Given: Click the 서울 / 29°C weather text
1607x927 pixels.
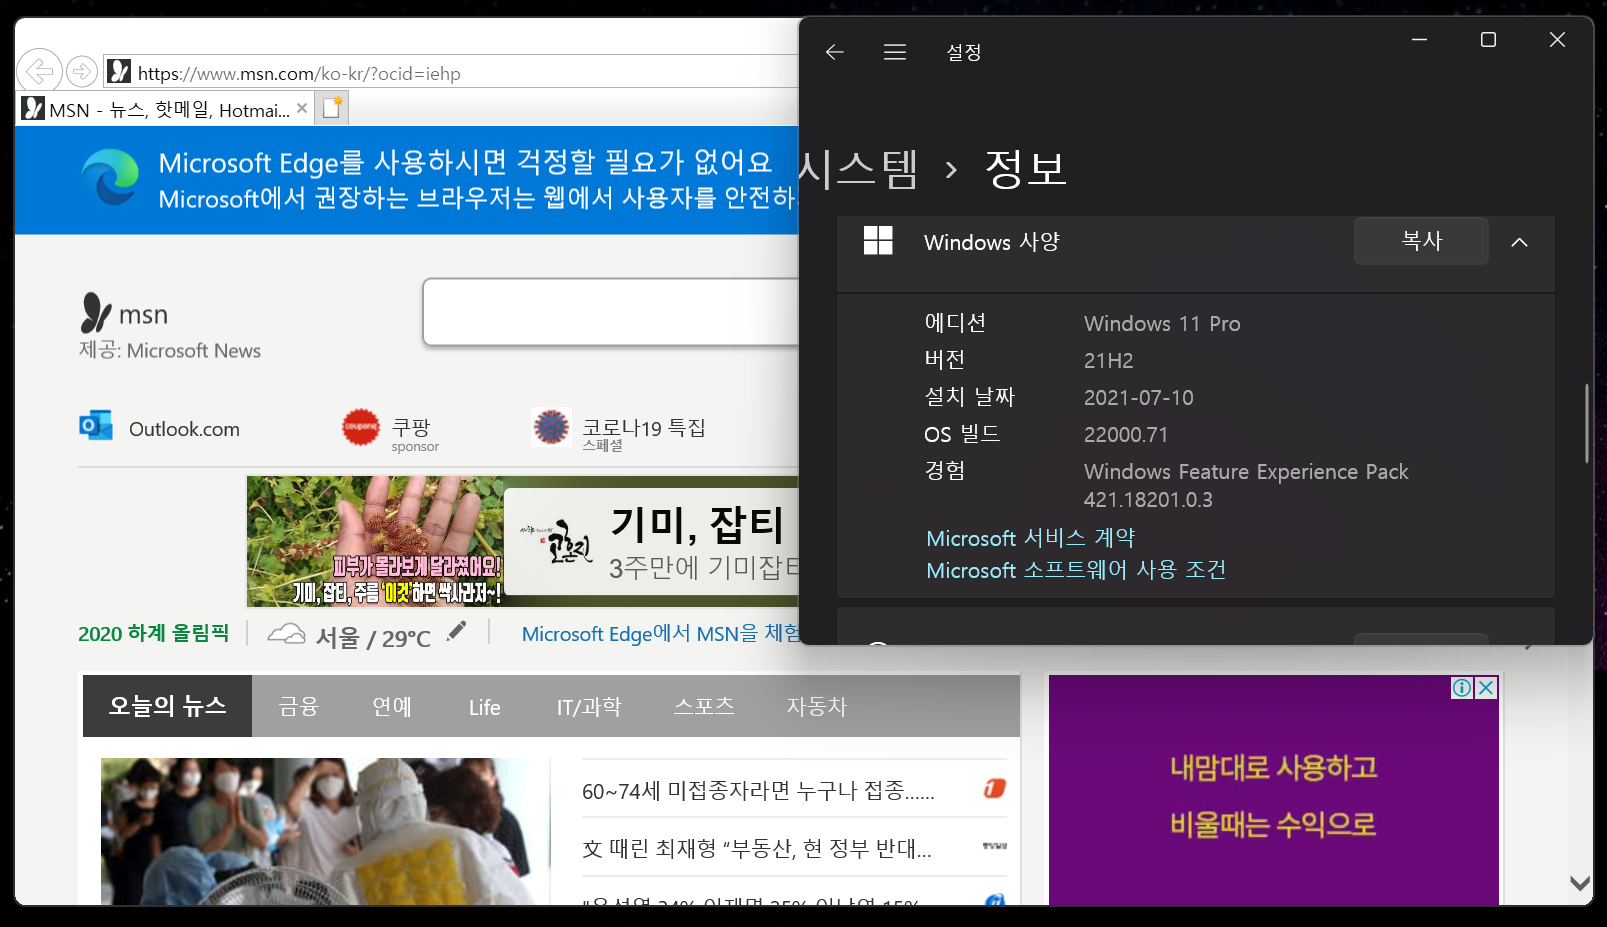Looking at the screenshot, I should click(373, 638).
